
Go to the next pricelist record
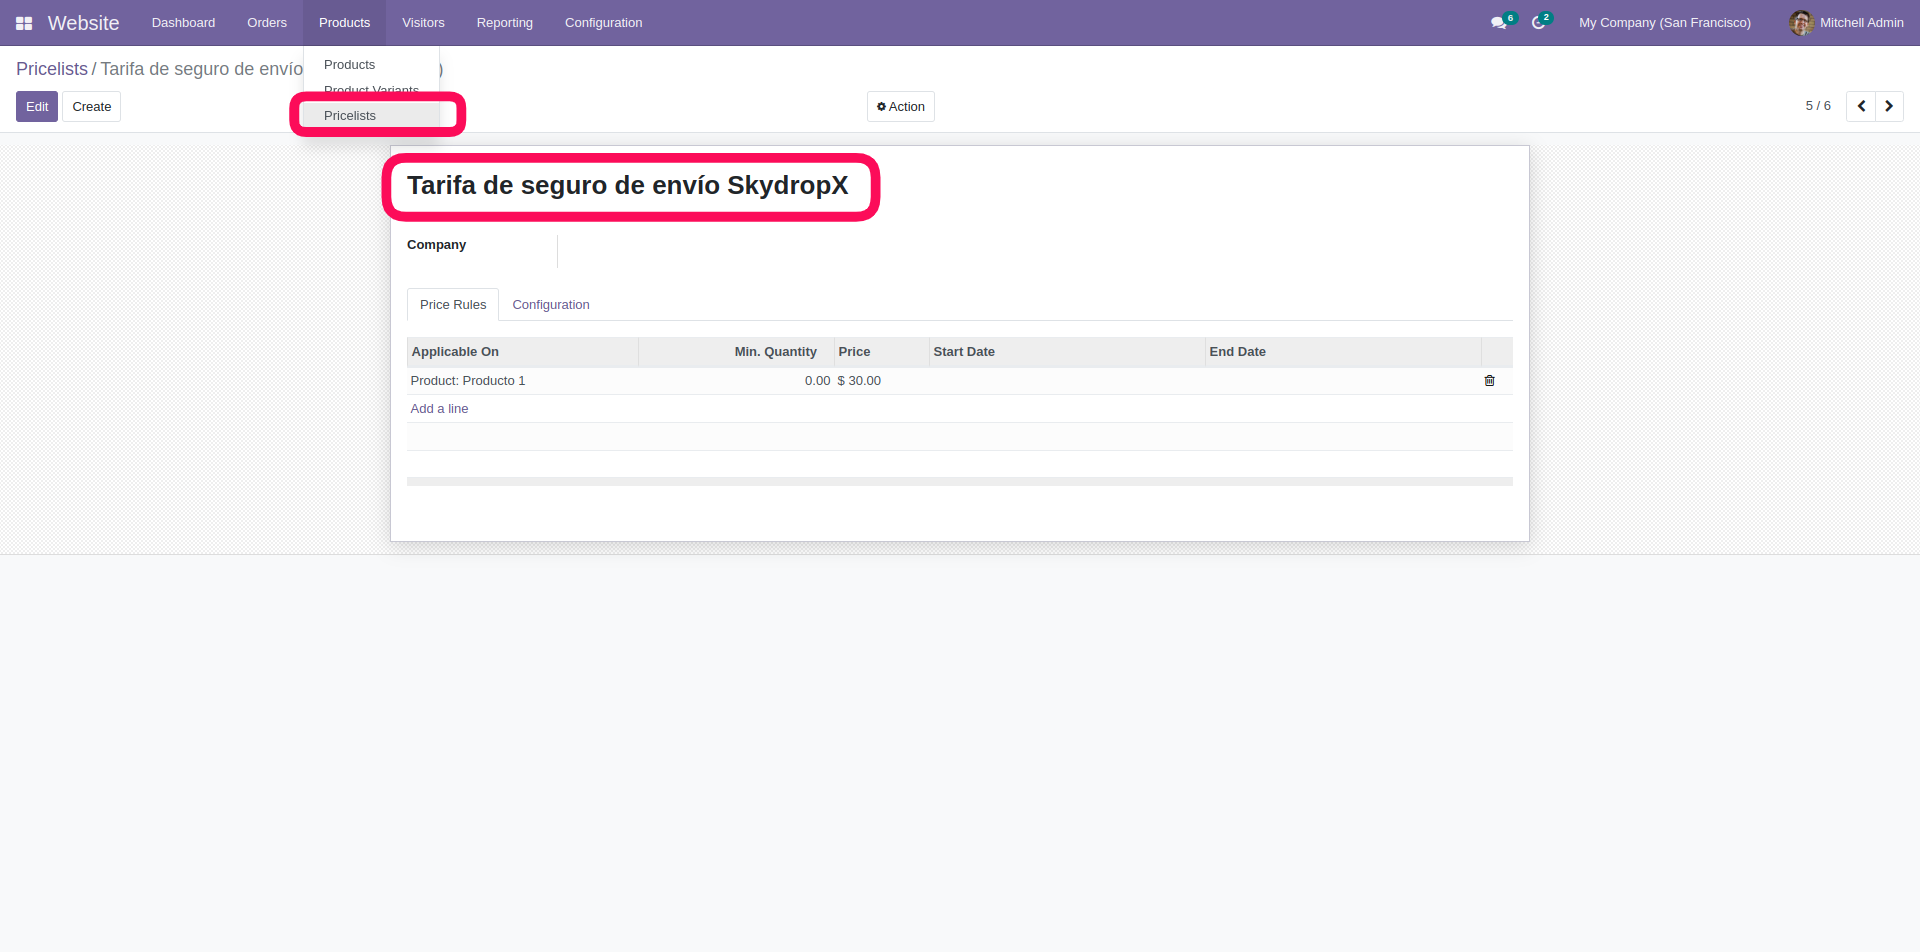(1889, 106)
